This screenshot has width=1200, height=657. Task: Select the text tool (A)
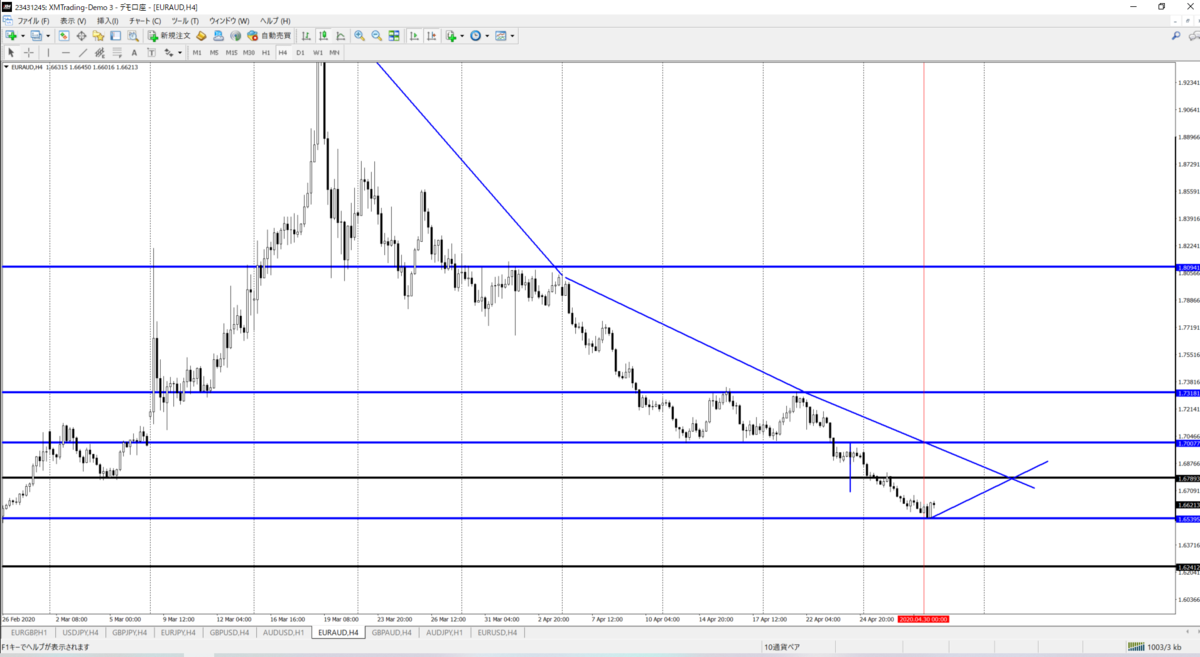click(134, 52)
